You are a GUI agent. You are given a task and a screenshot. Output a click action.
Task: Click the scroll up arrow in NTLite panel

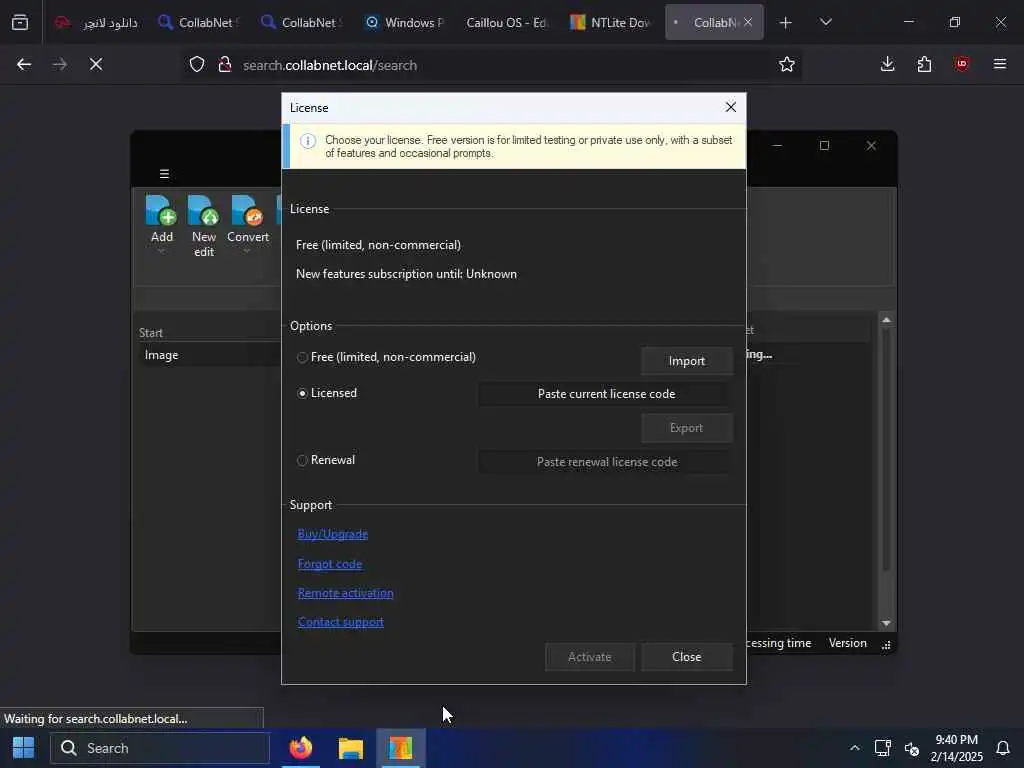point(886,319)
